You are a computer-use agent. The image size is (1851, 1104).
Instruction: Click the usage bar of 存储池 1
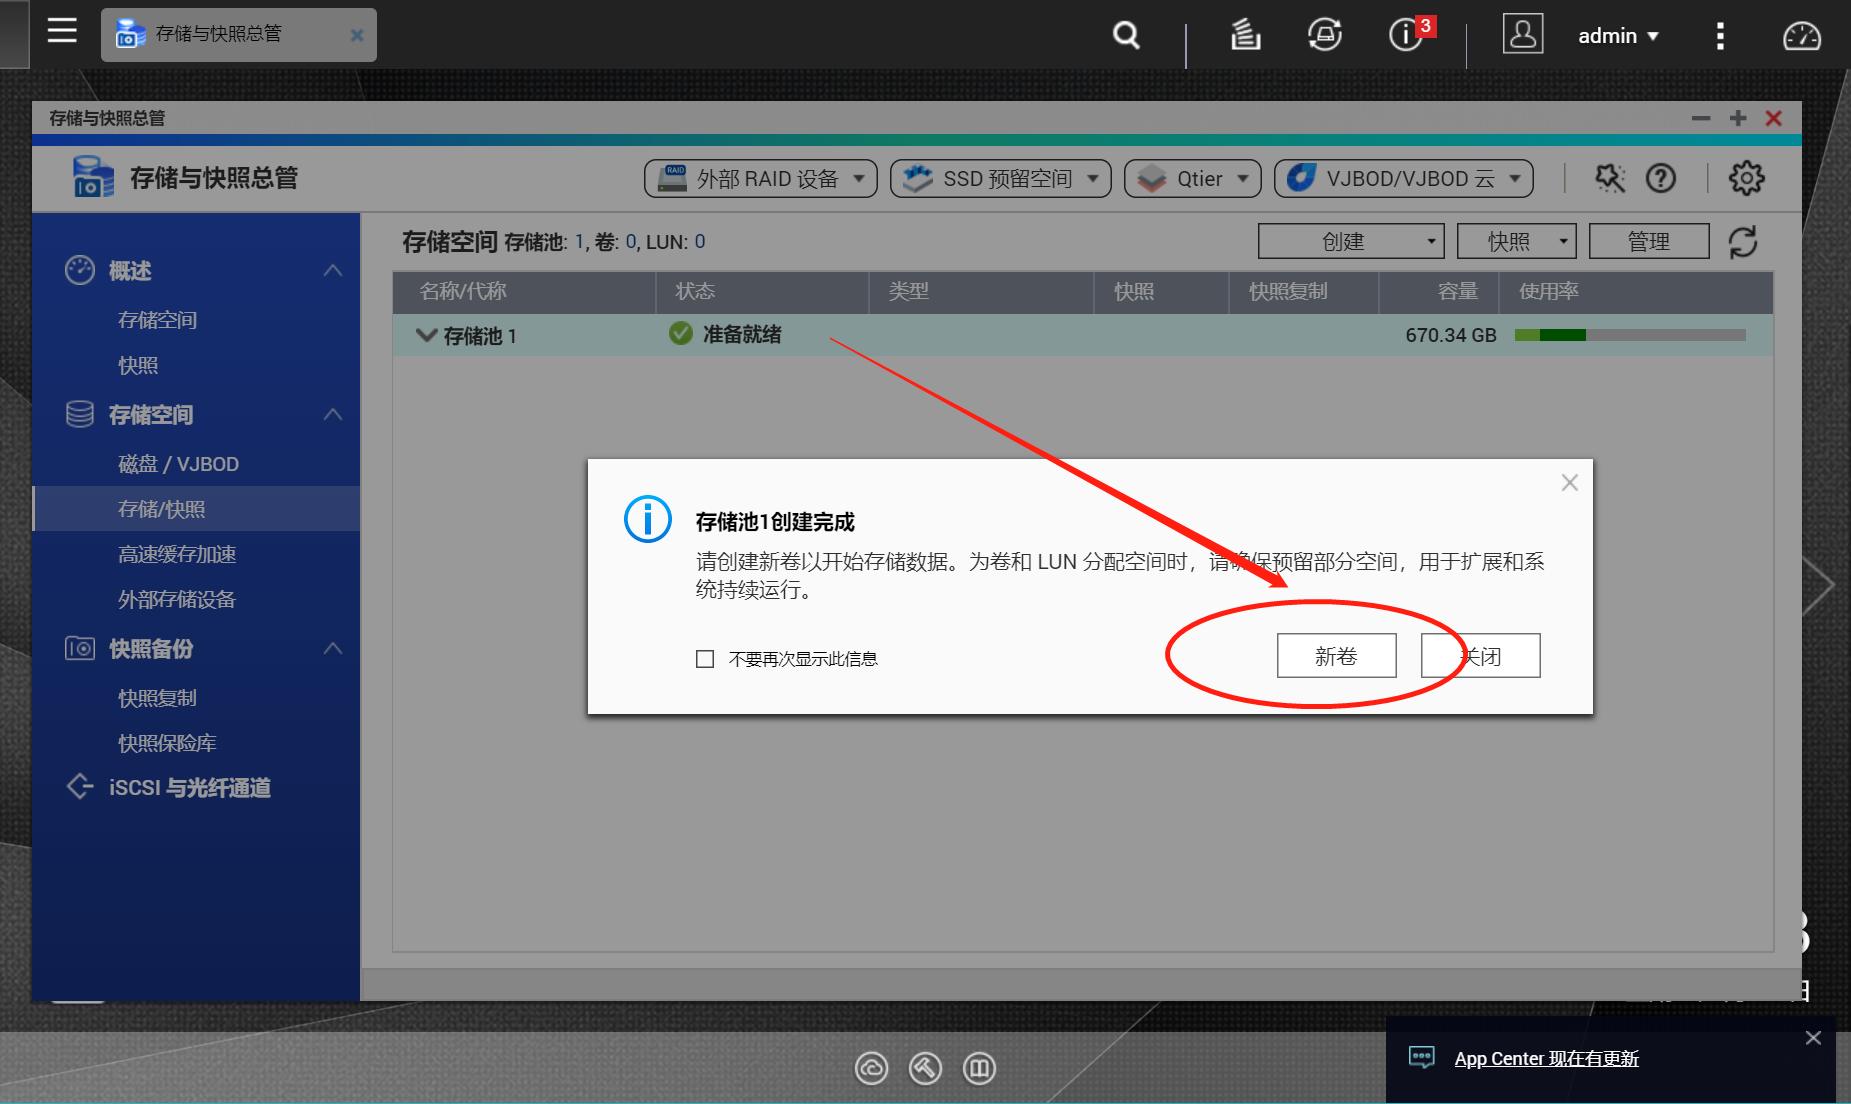click(x=1630, y=334)
